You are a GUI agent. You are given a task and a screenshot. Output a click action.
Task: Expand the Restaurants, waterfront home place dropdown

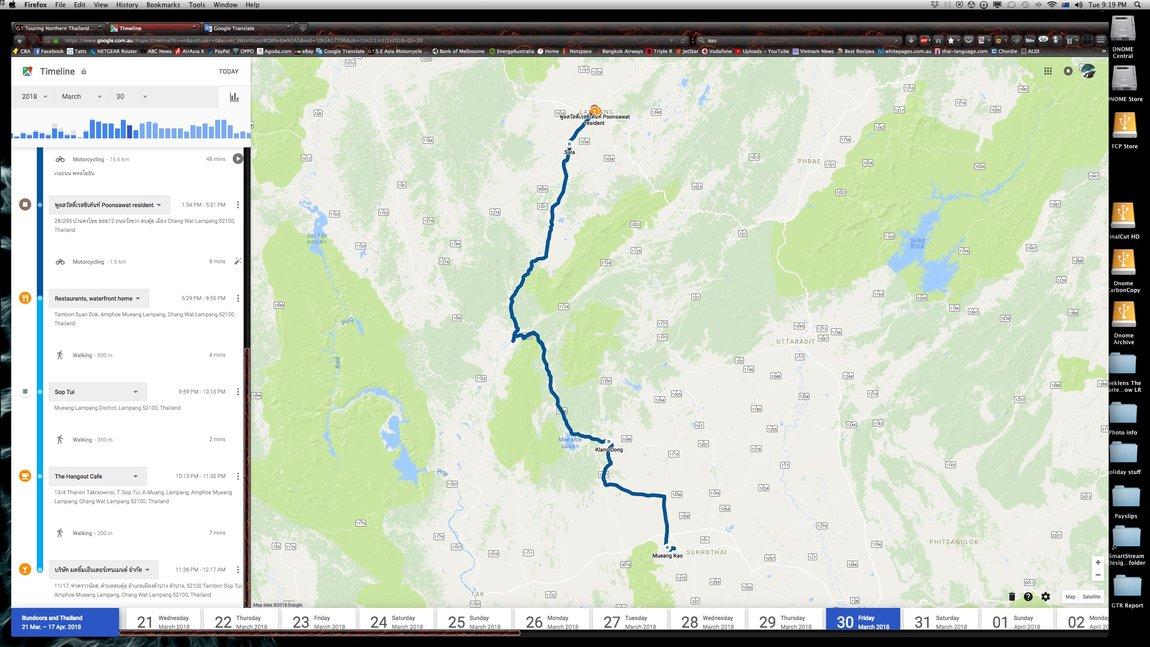[x=98, y=299]
